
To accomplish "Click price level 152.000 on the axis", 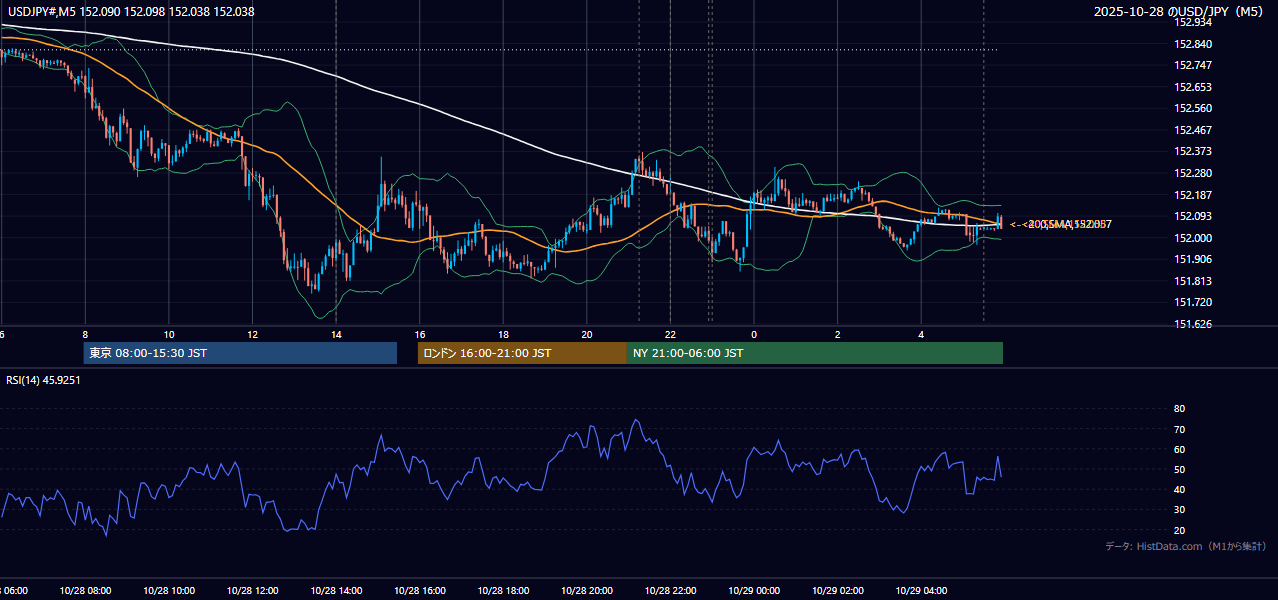I will tap(1193, 238).
